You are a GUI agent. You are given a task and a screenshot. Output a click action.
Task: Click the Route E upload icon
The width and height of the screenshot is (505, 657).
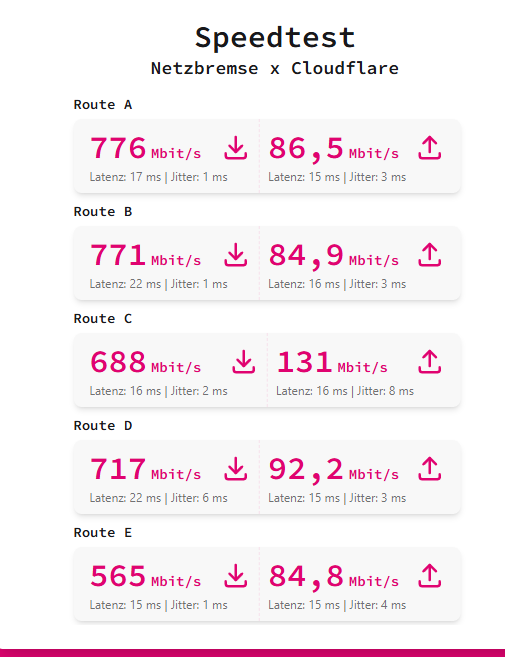pos(430,576)
